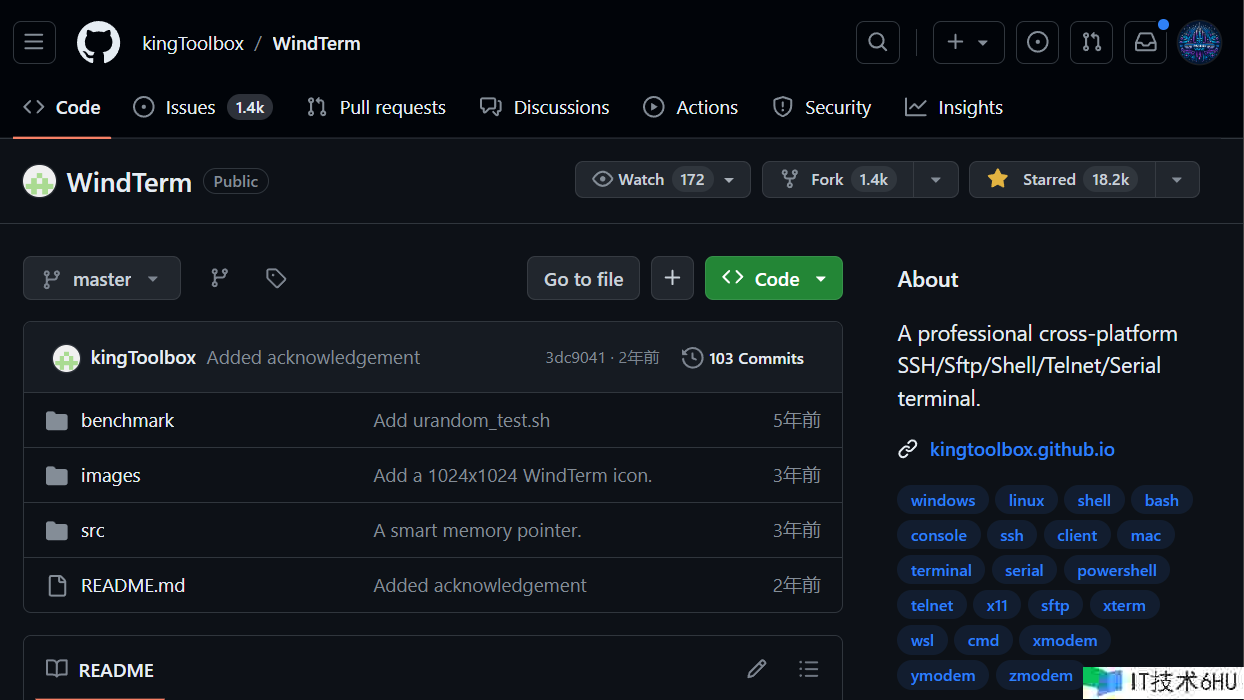
Task: Open the notifications inbox icon
Action: click(x=1145, y=42)
